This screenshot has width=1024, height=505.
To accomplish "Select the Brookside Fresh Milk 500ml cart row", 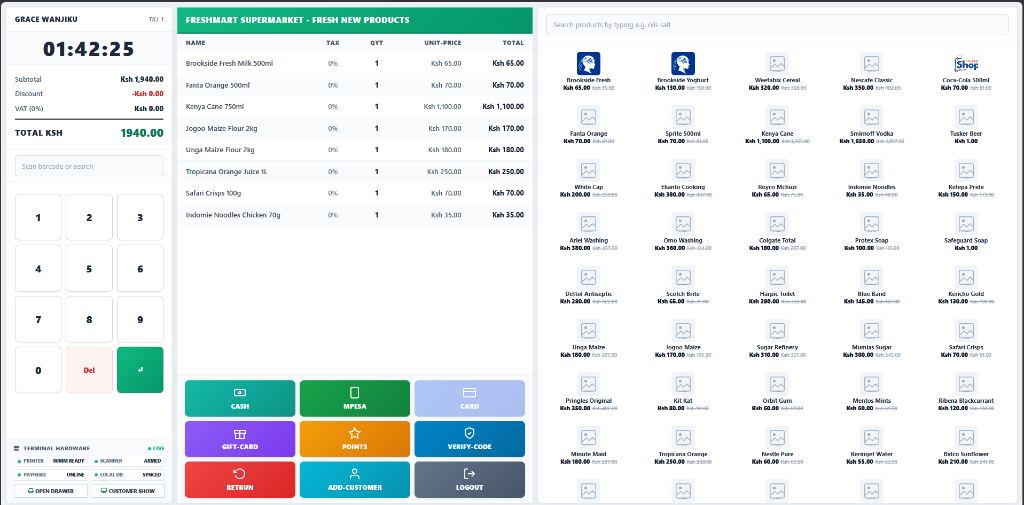I will click(355, 63).
